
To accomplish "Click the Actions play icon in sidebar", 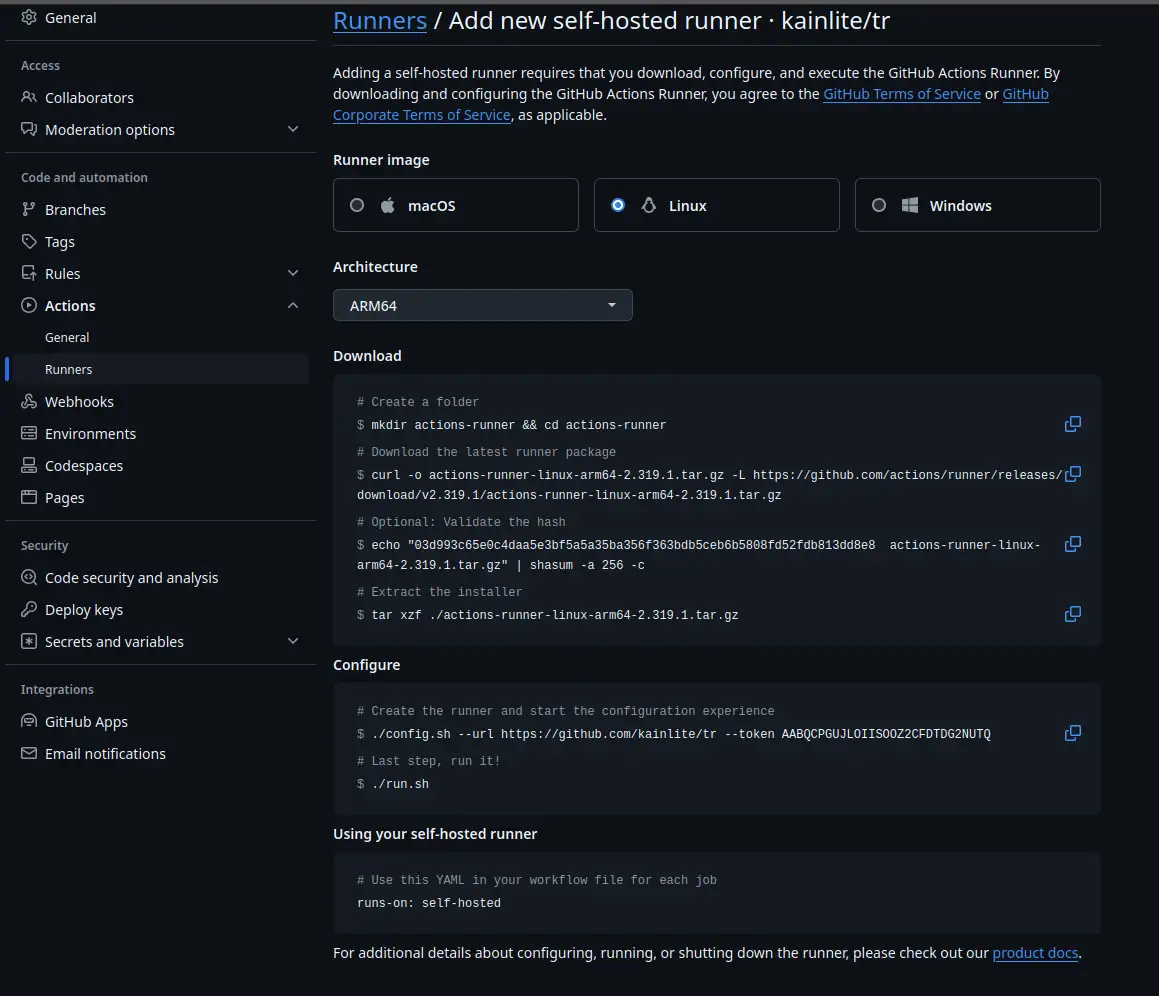I will 29,305.
